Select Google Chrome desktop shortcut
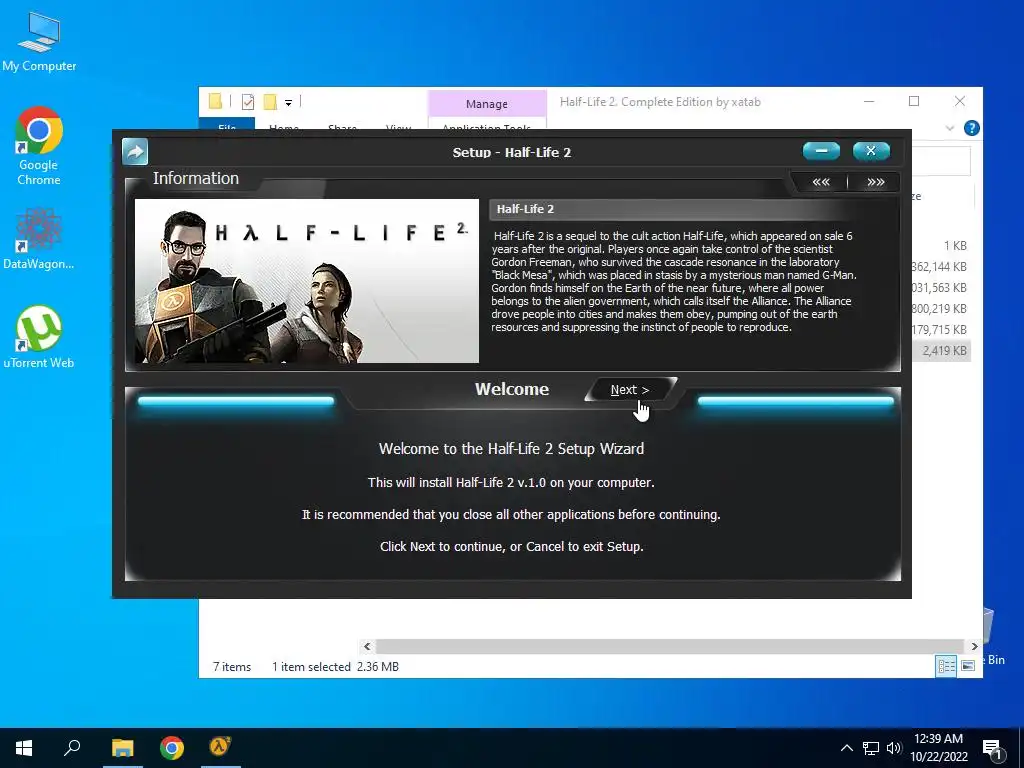This screenshot has width=1024, height=768. click(x=39, y=146)
